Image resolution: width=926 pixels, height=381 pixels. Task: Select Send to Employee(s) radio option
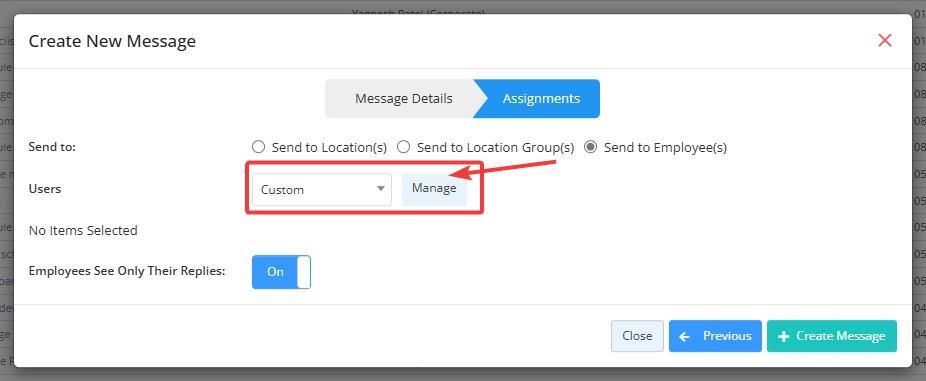(590, 147)
